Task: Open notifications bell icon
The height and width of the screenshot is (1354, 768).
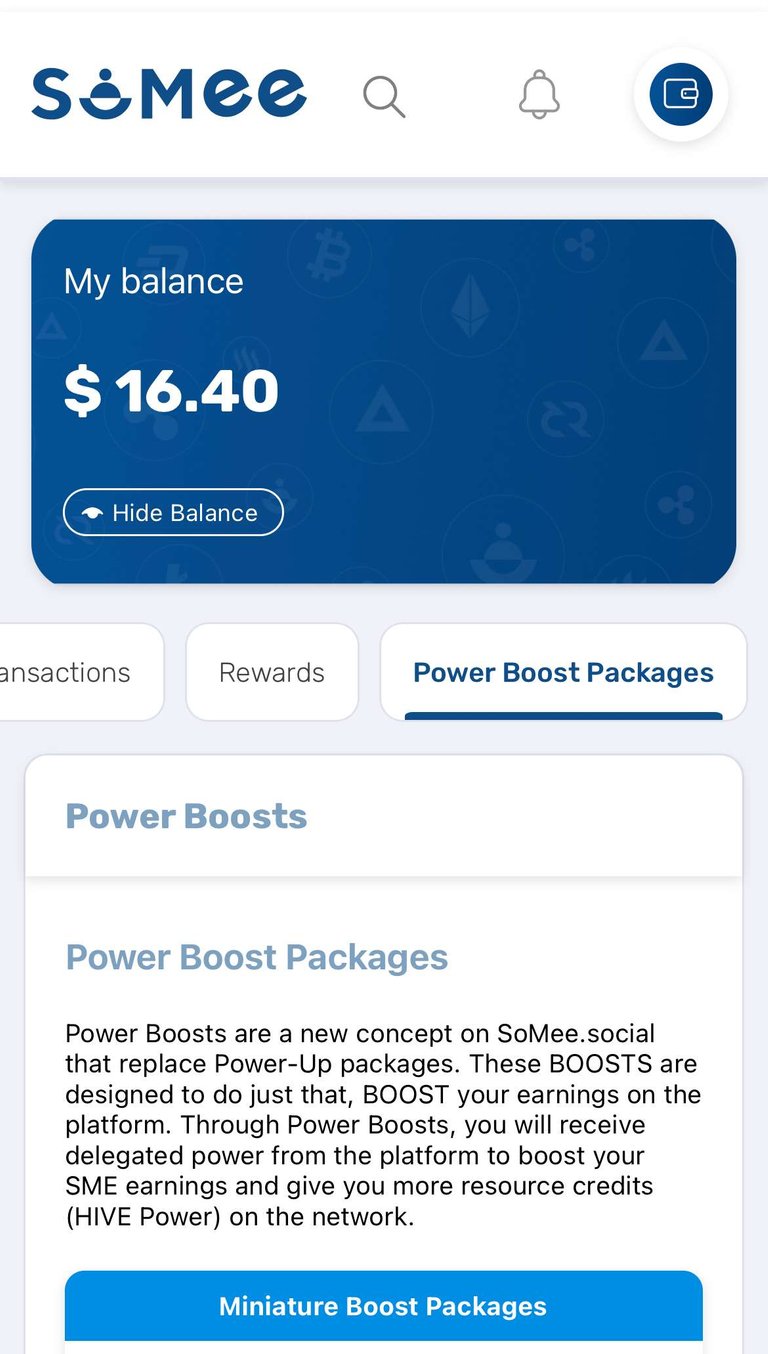Action: (x=539, y=95)
